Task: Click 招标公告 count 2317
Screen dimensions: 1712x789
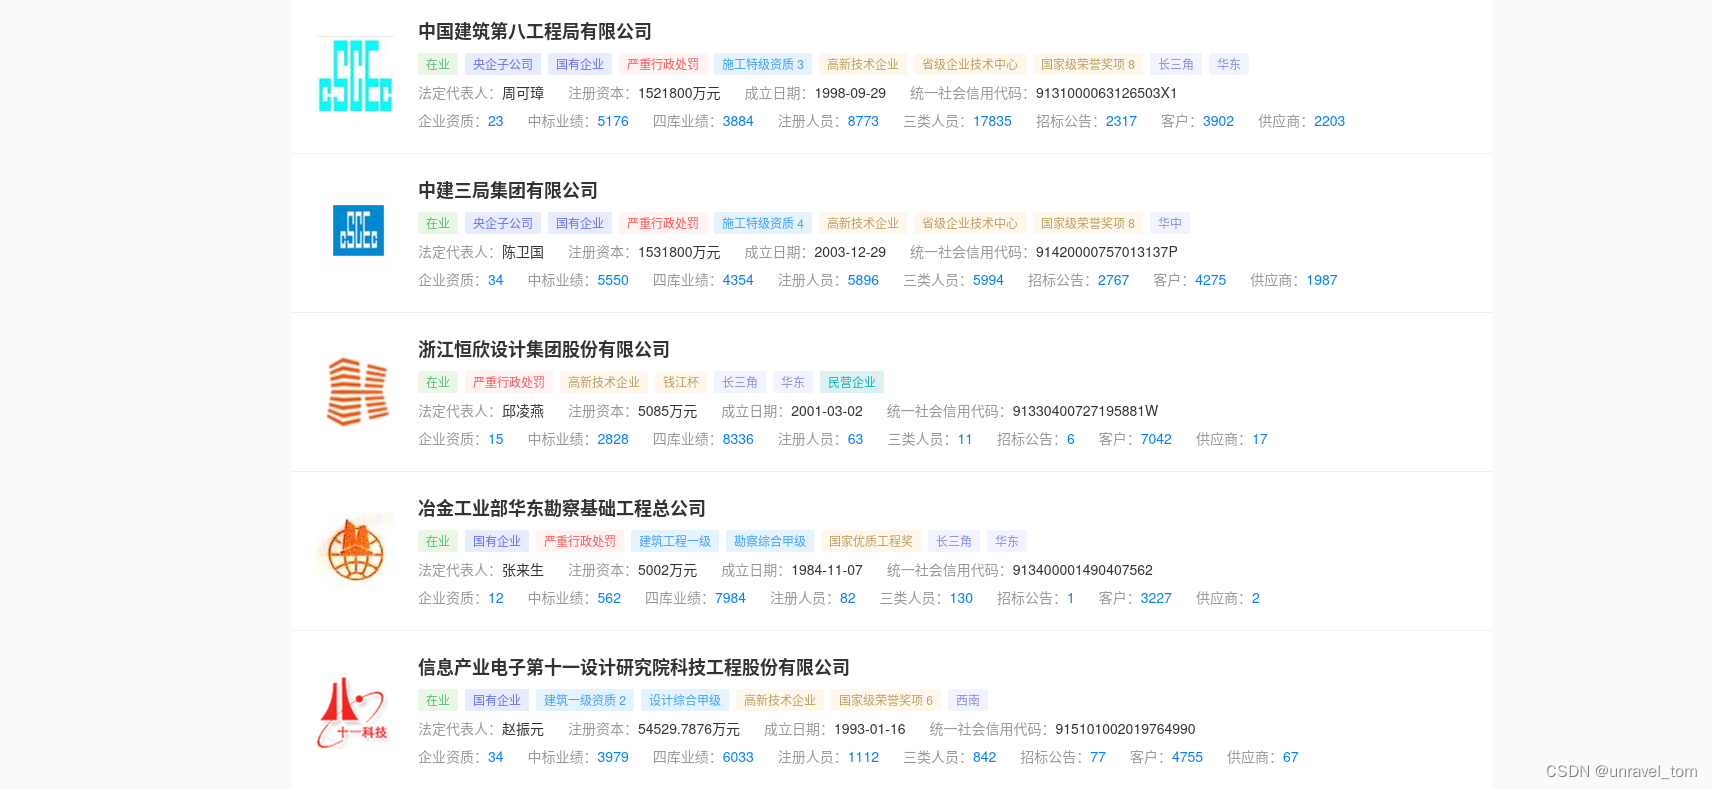Action: (1121, 121)
